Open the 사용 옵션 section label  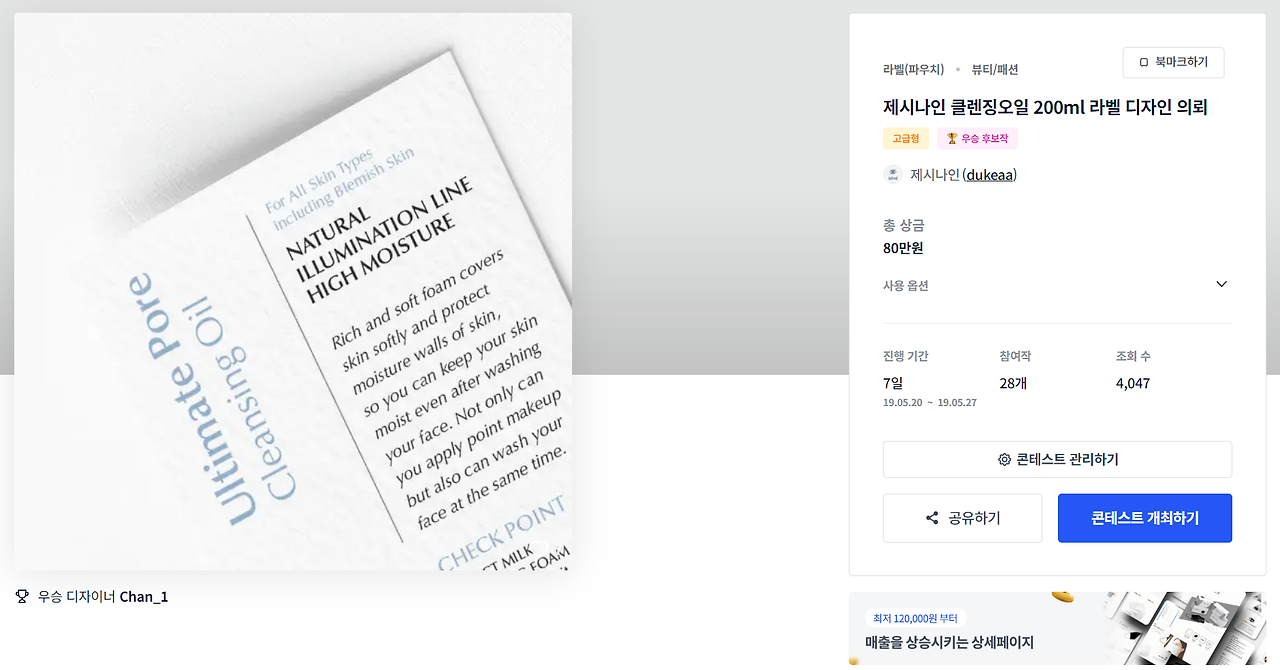[x=906, y=286]
